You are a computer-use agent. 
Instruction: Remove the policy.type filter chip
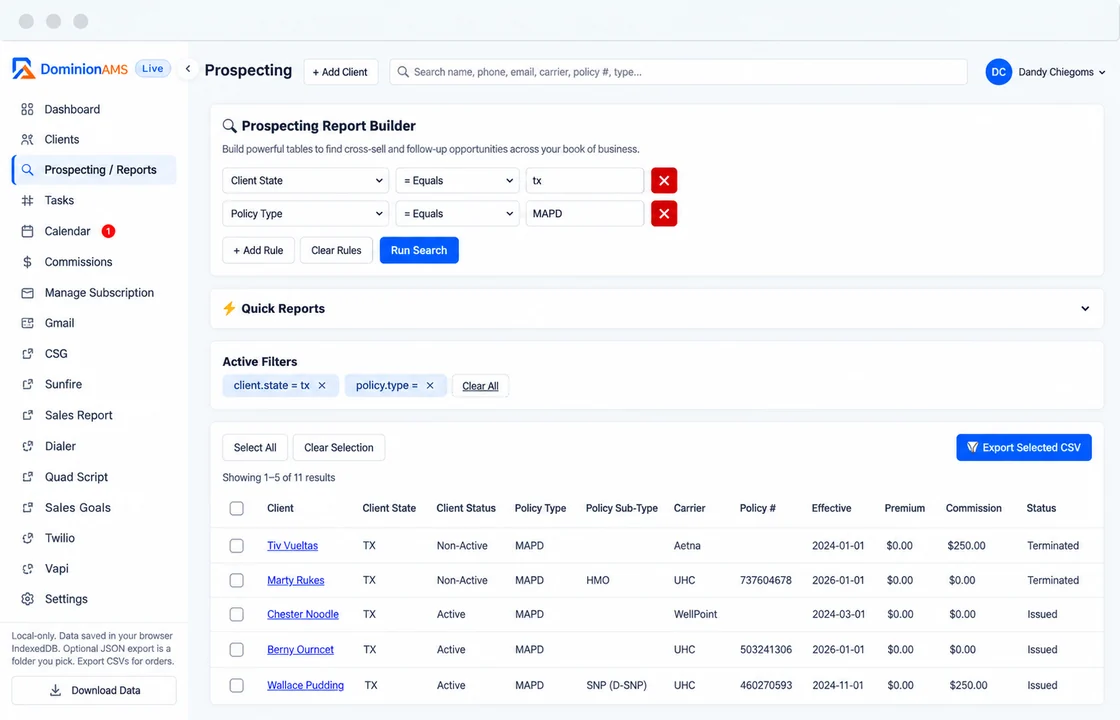pos(430,386)
